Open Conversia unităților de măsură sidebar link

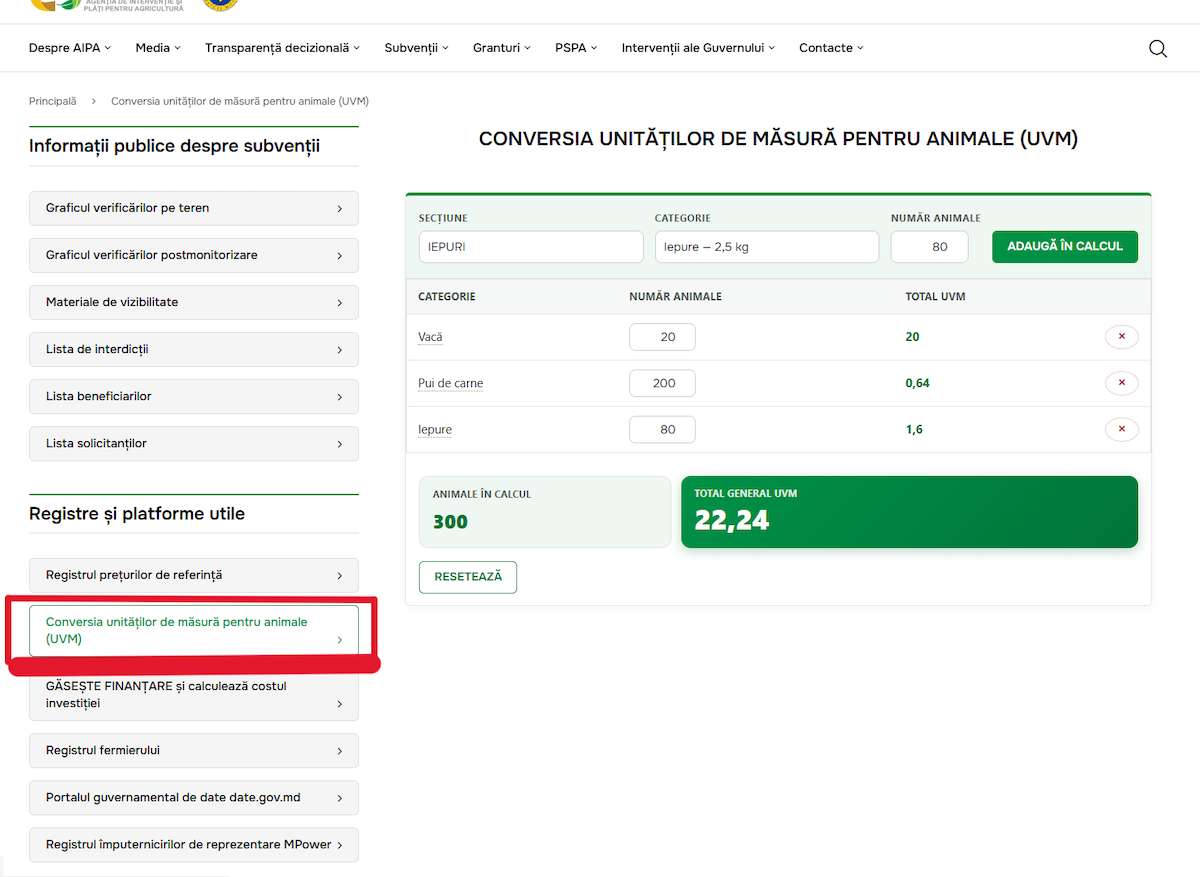click(x=194, y=630)
